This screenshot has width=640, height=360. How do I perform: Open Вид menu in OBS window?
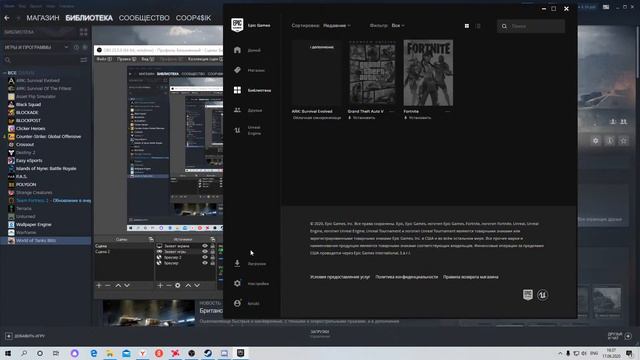(x=147, y=59)
